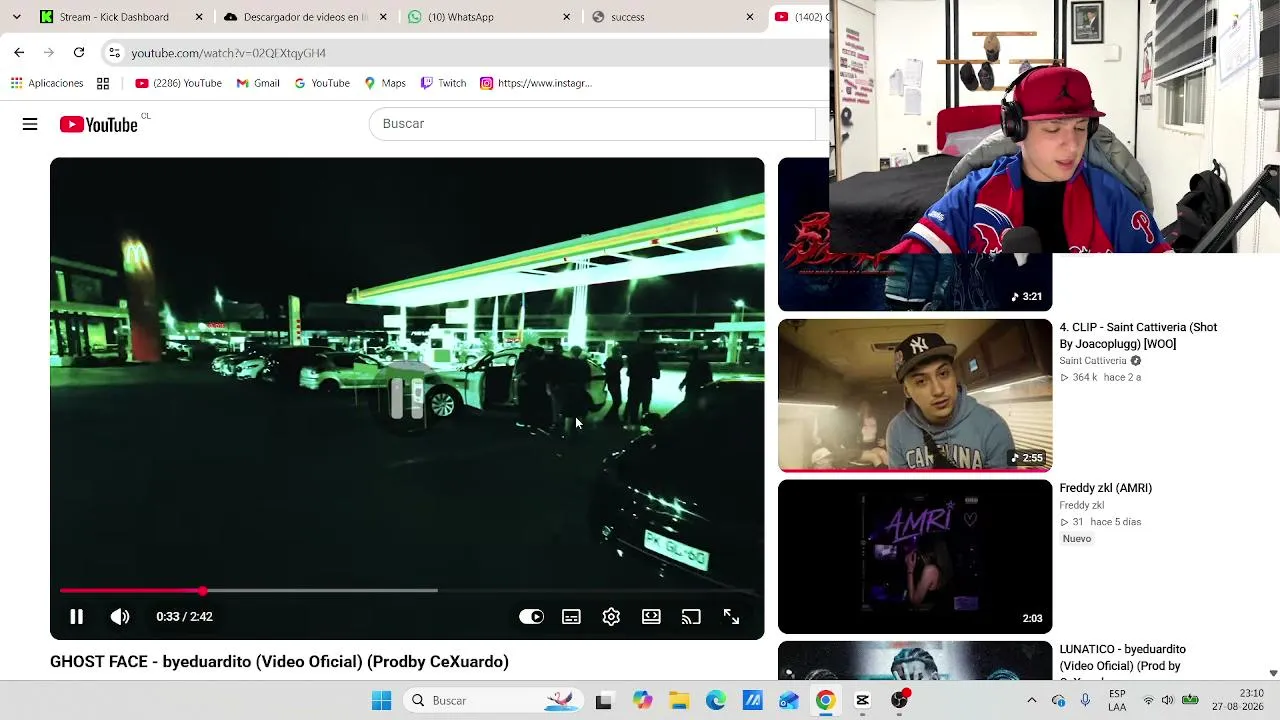Viewport: 1280px width, 720px height.
Task: Open the Freddy zkl (AMRI) video thumbnail
Action: point(915,557)
